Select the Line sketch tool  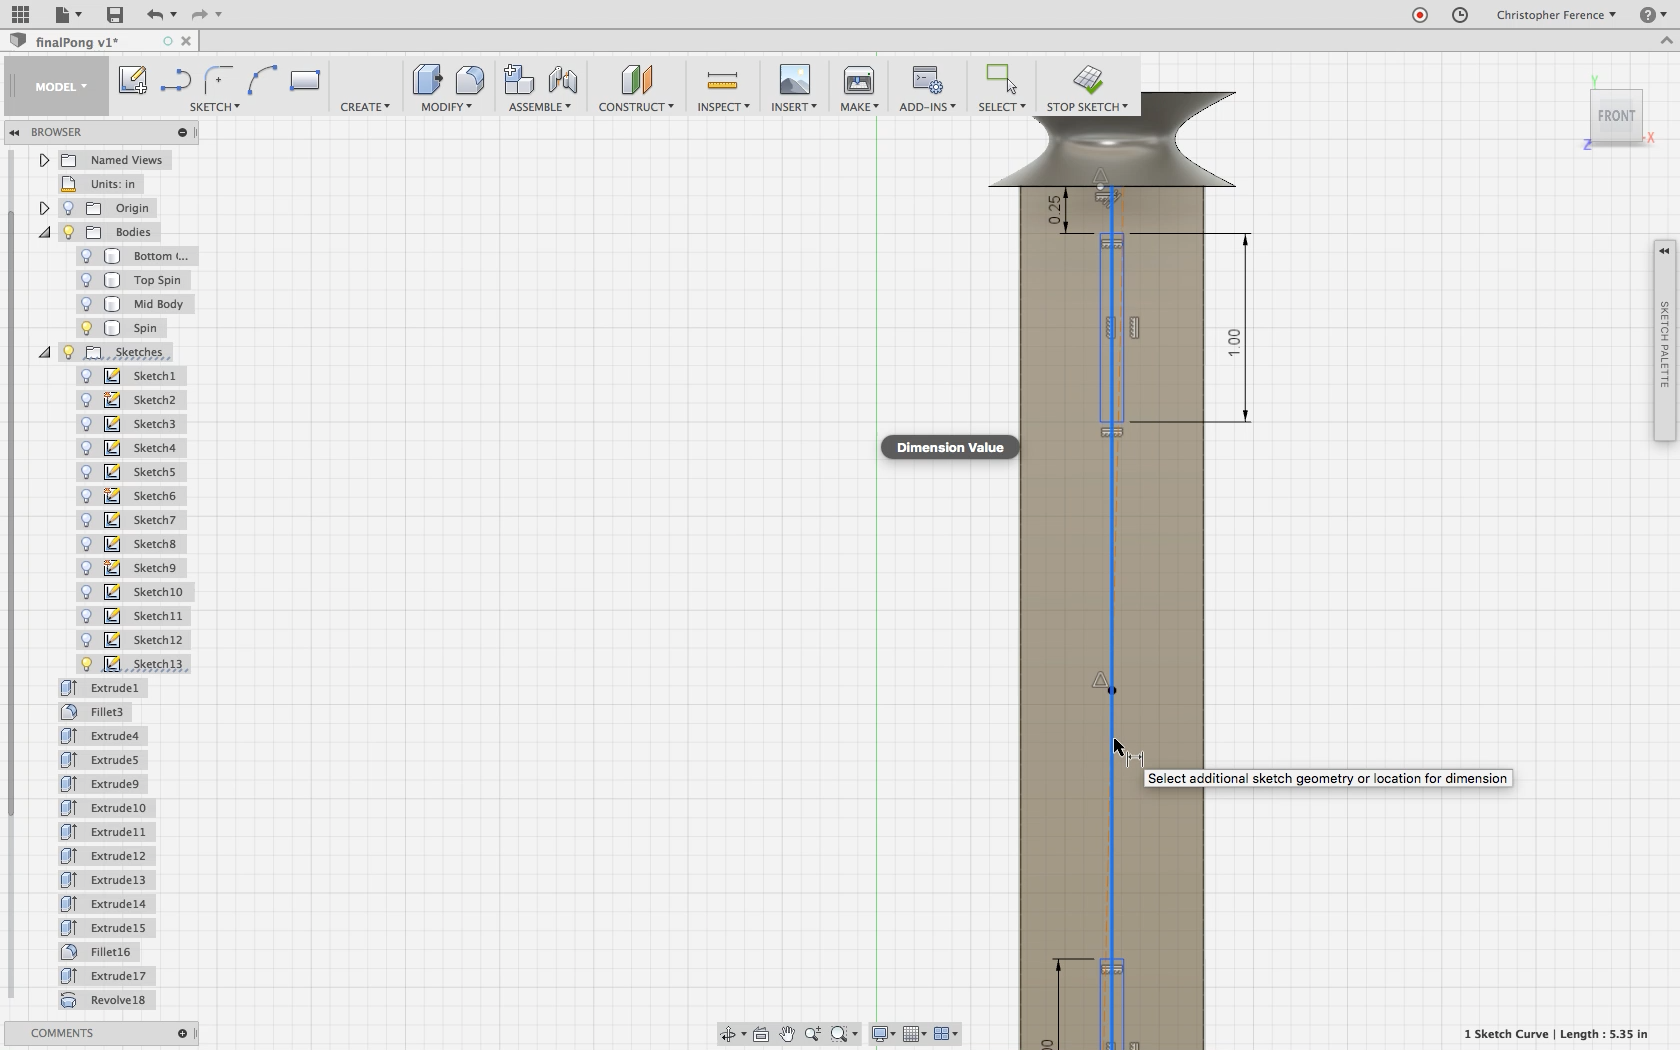pos(176,80)
